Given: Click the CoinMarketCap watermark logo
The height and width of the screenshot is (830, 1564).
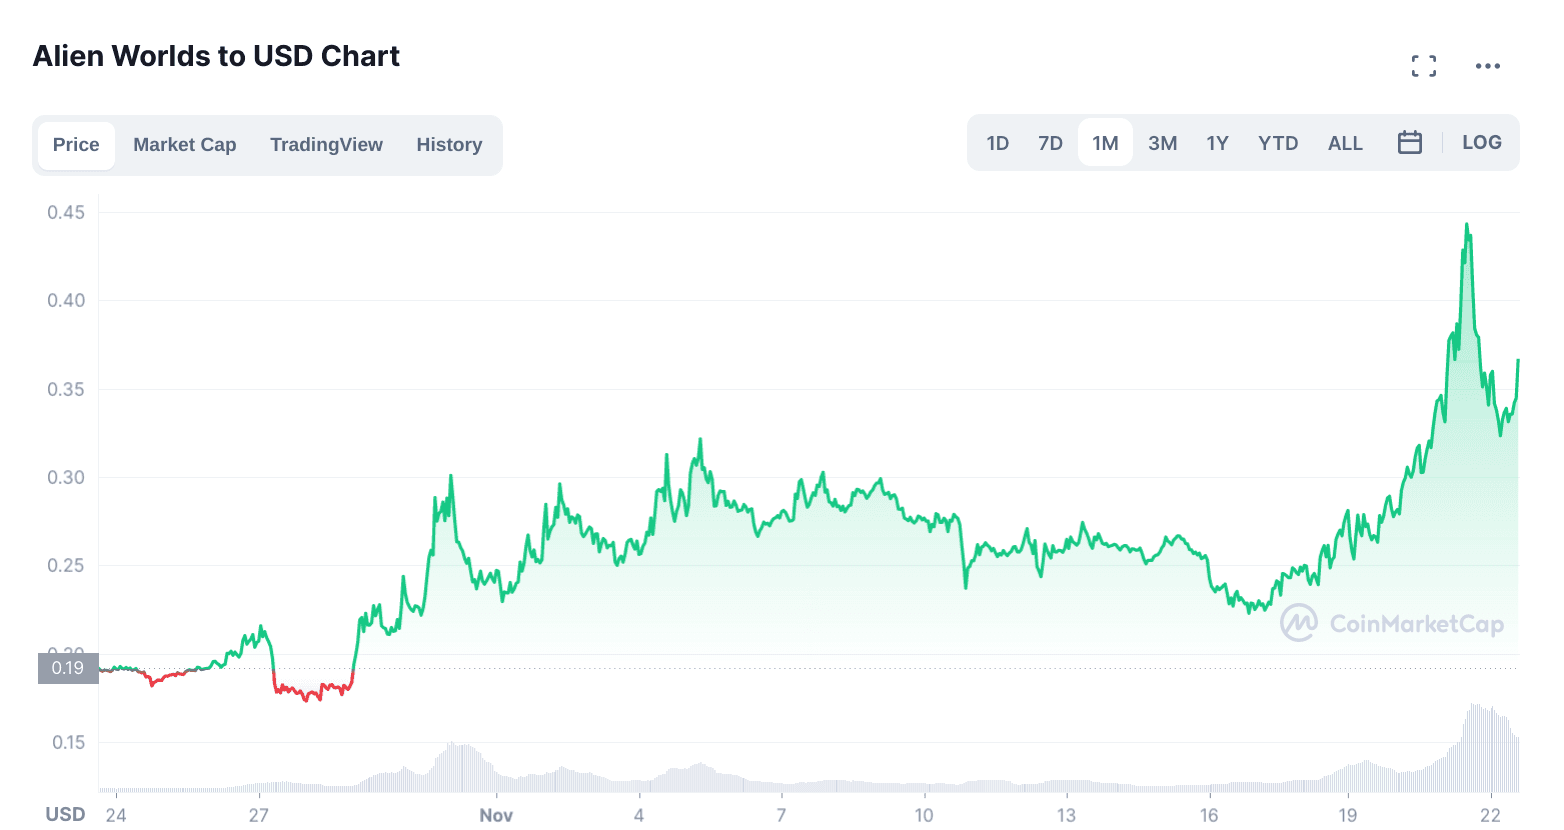Looking at the screenshot, I should pos(1391,623).
